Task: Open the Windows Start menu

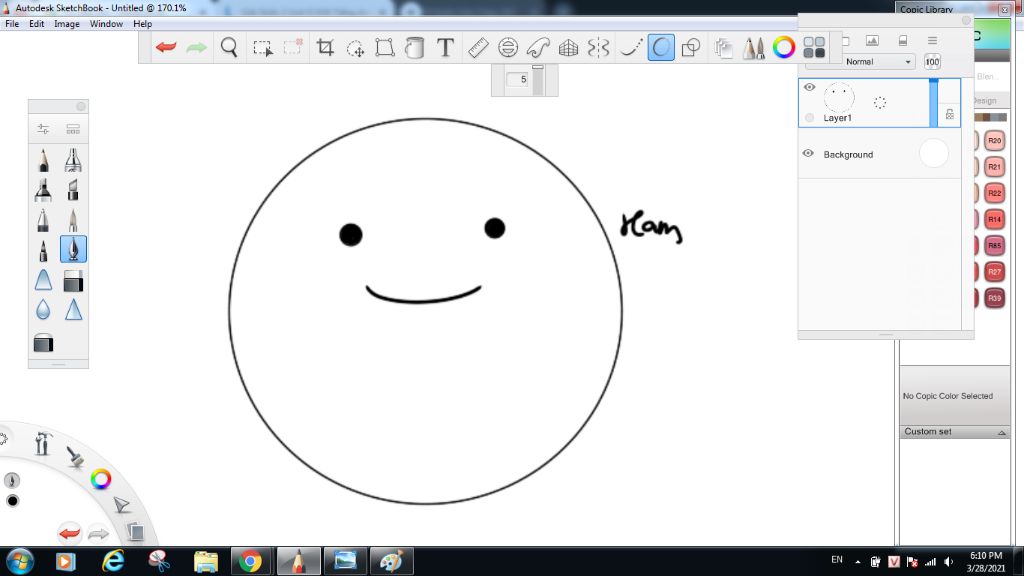Action: pyautogui.click(x=20, y=561)
